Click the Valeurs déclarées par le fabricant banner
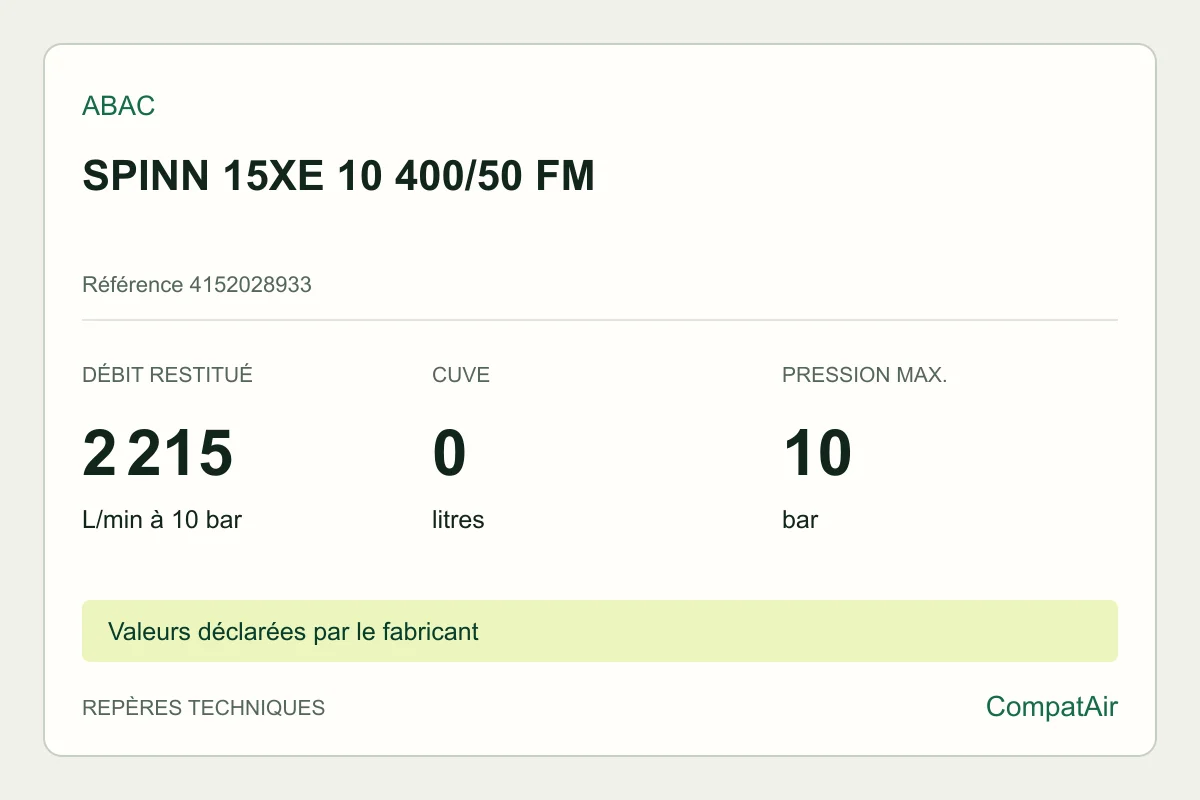The height and width of the screenshot is (800, 1200). click(x=600, y=631)
